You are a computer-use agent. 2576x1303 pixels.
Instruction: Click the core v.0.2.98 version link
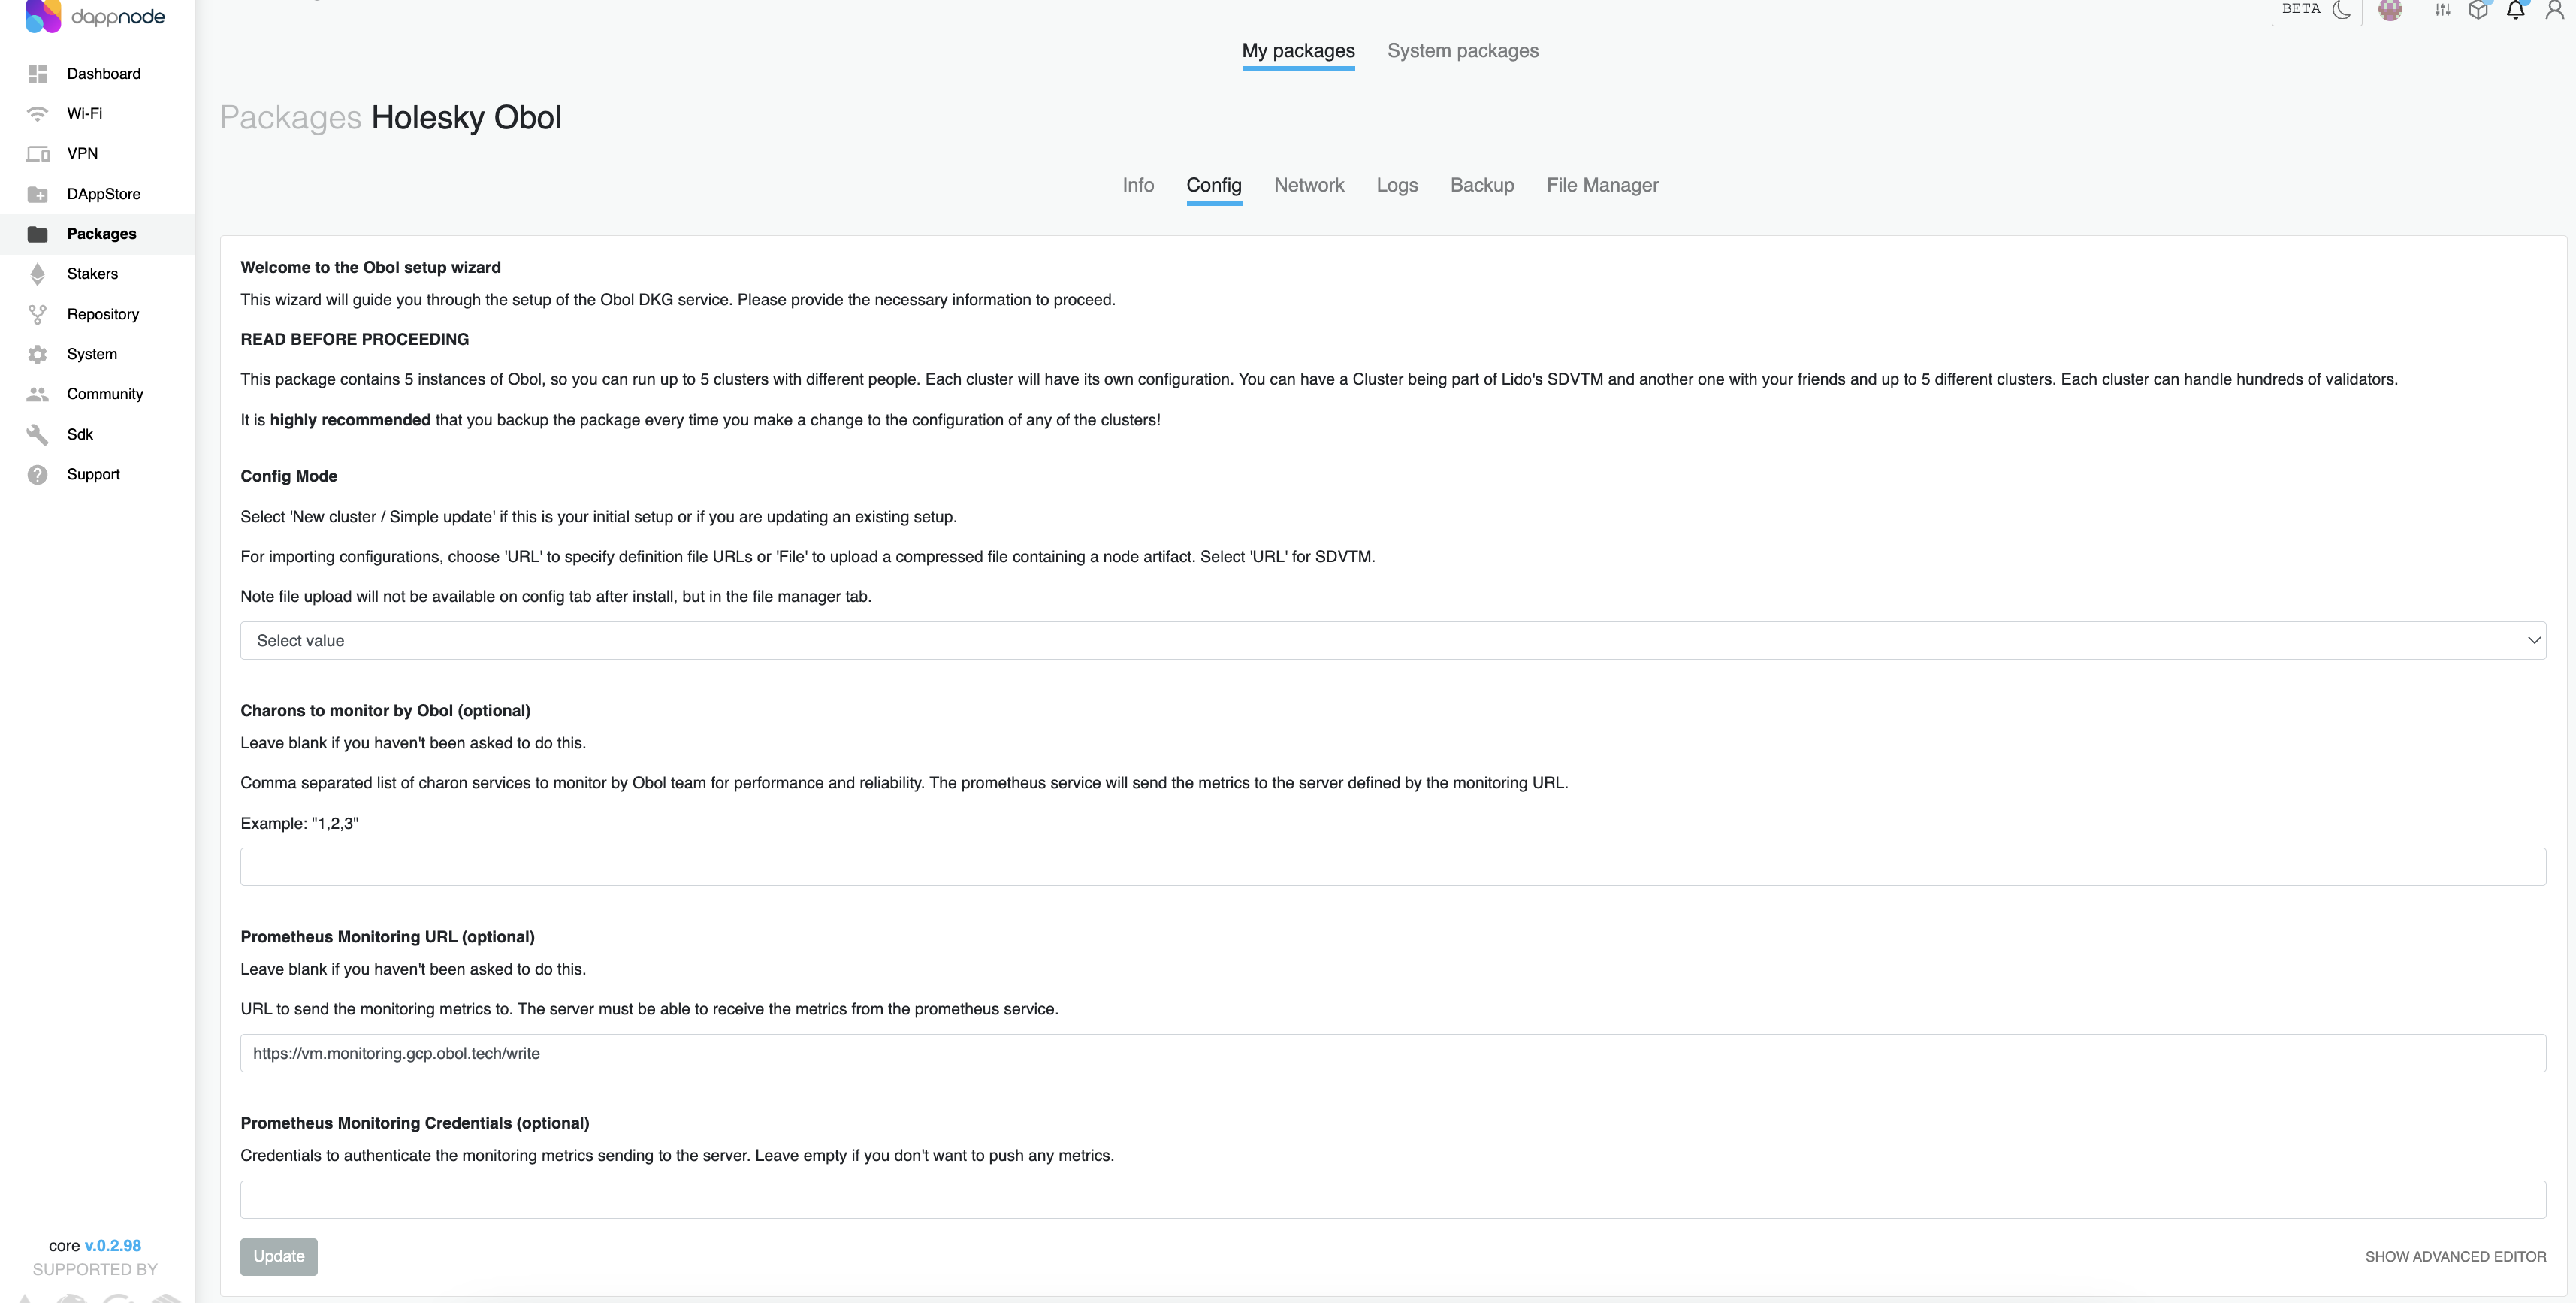113,1245
